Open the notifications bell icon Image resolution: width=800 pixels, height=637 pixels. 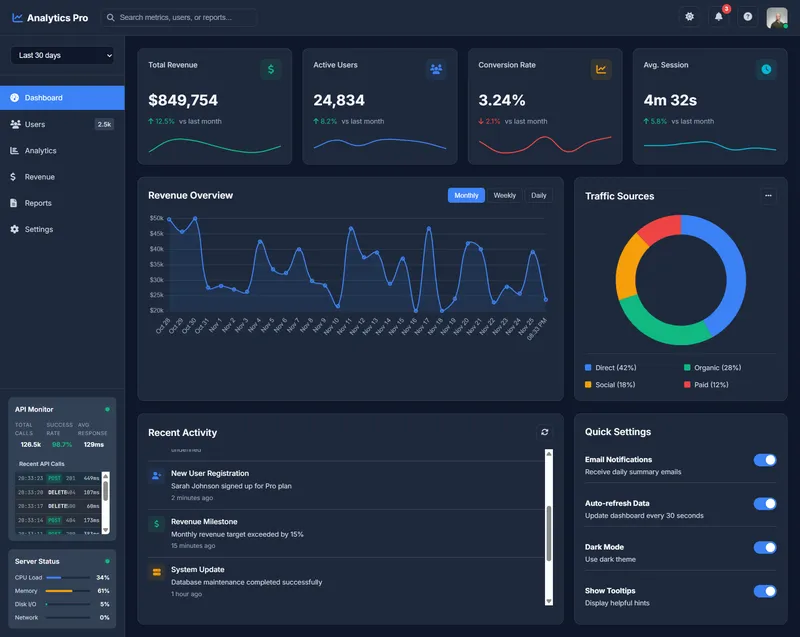tap(721, 17)
